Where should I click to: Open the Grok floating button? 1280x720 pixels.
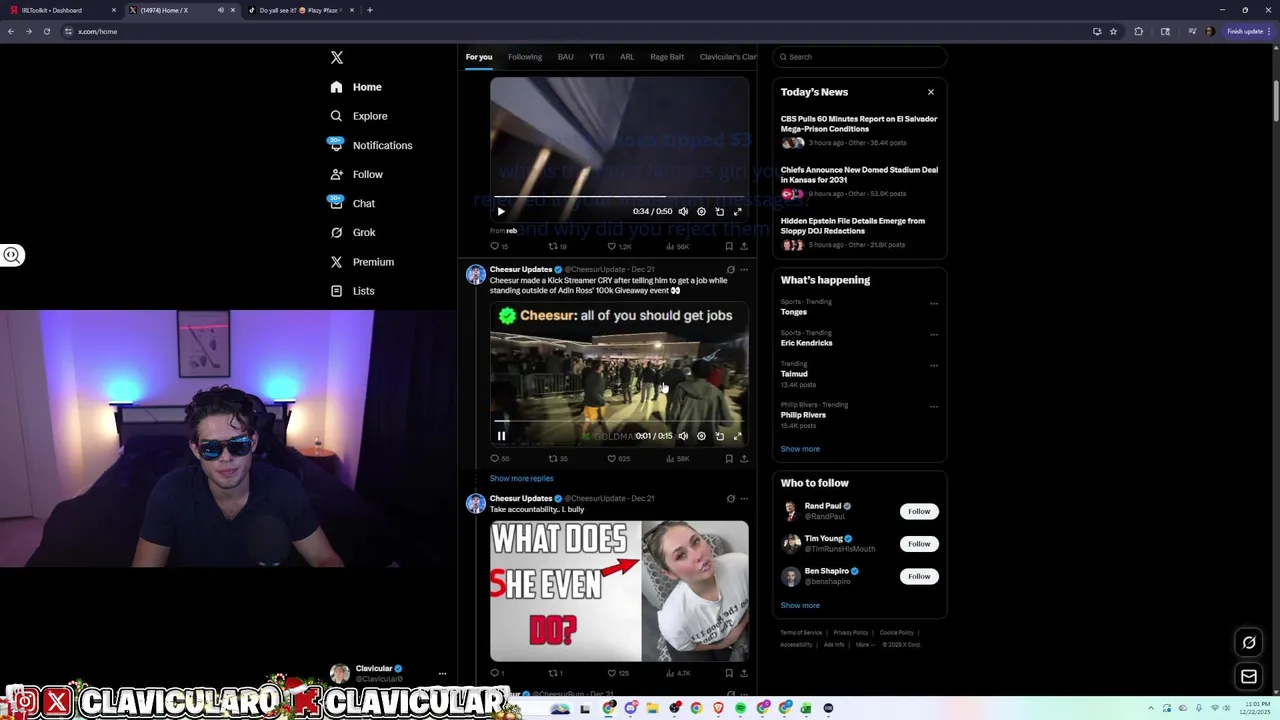[1249, 643]
